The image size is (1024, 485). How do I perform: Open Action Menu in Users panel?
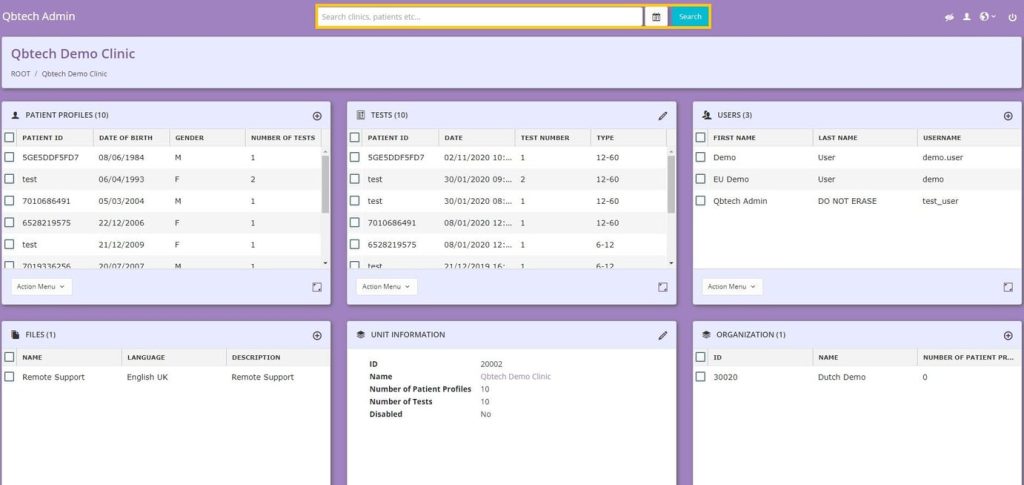coord(732,287)
